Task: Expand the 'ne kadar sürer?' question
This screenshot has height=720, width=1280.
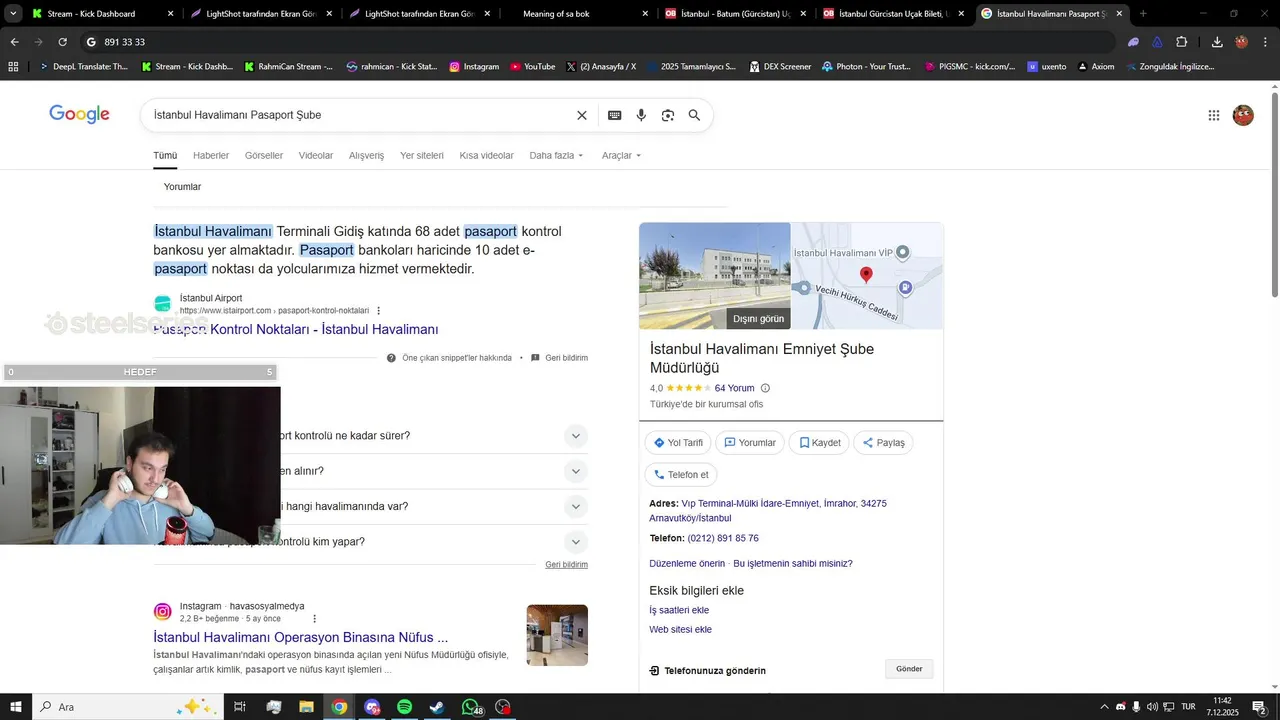Action: click(x=575, y=436)
